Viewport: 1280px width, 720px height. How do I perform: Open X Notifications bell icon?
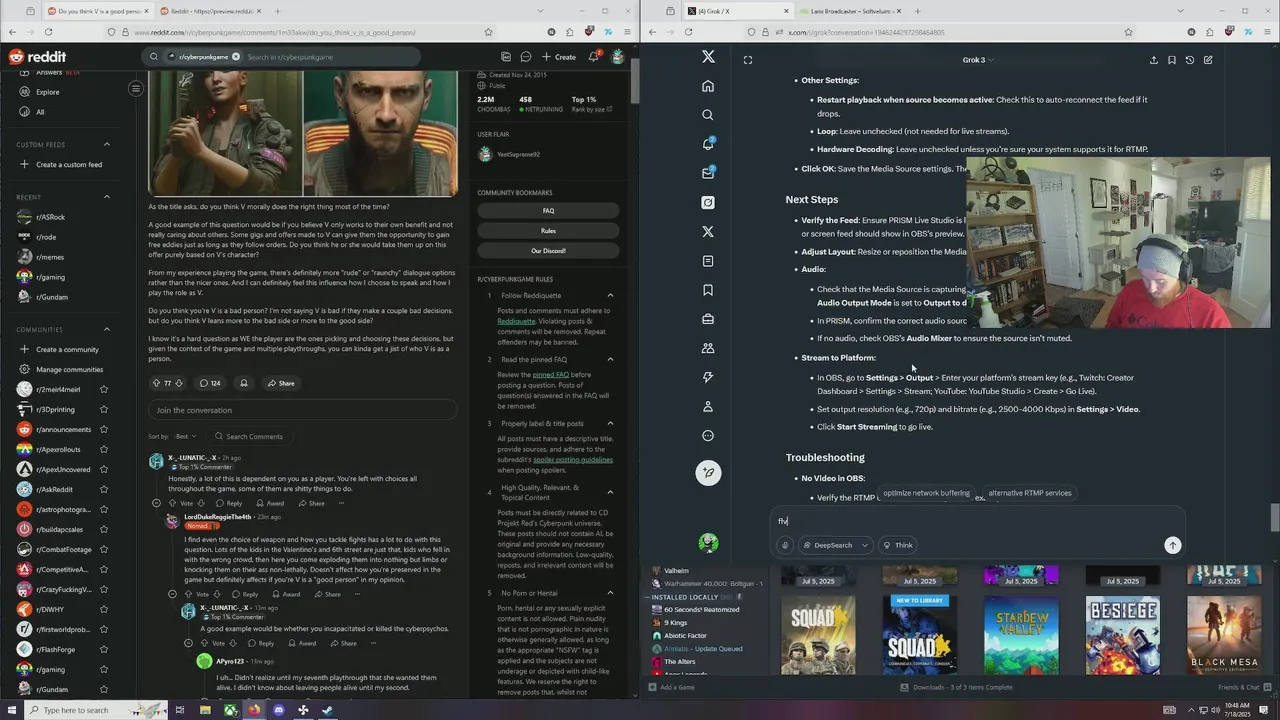[708, 144]
